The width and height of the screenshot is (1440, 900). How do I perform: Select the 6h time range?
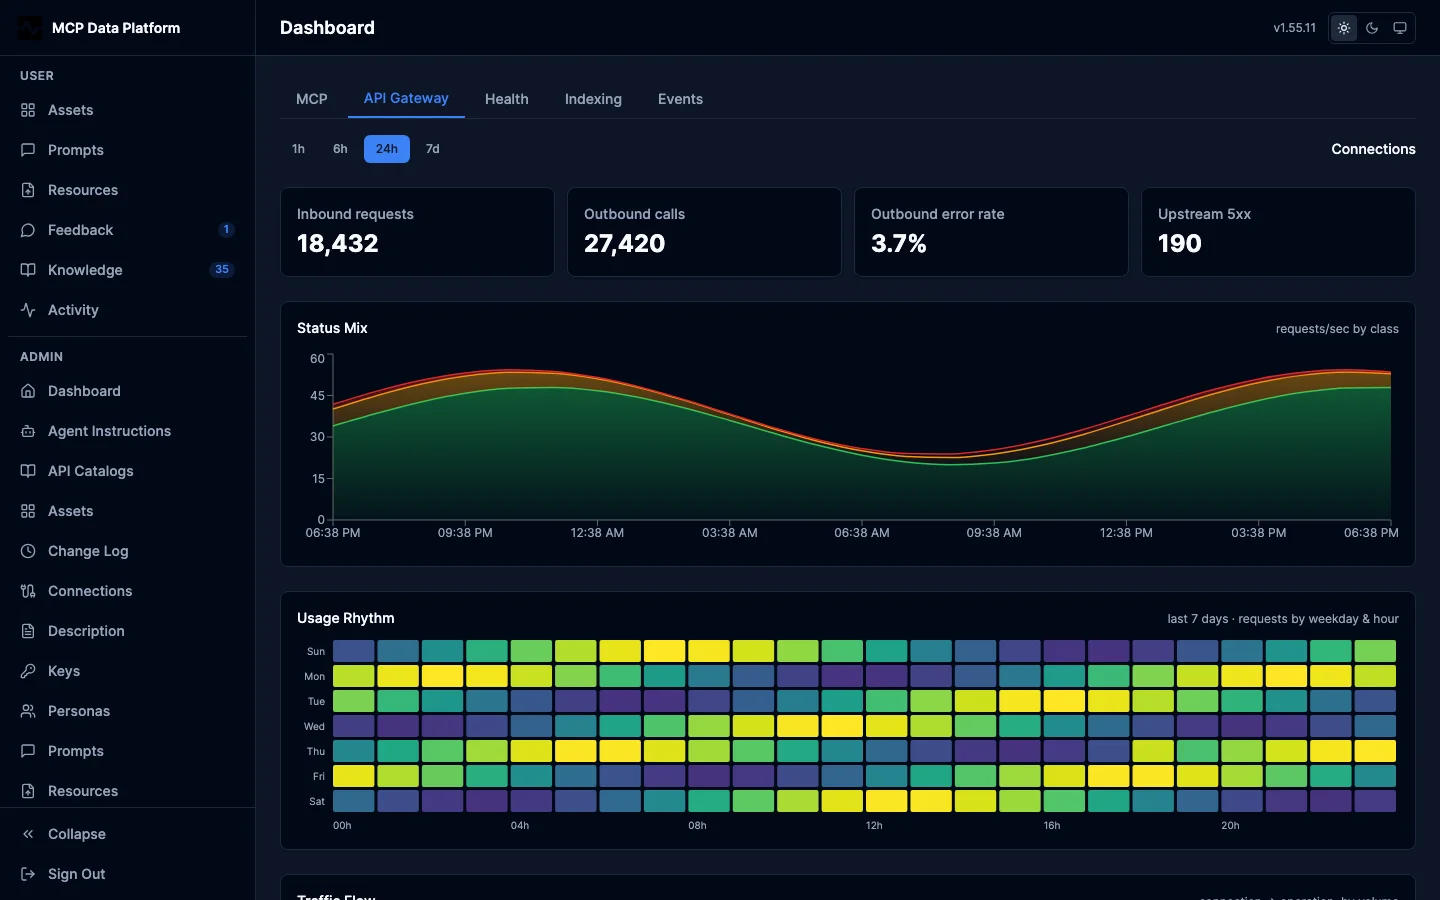point(340,149)
